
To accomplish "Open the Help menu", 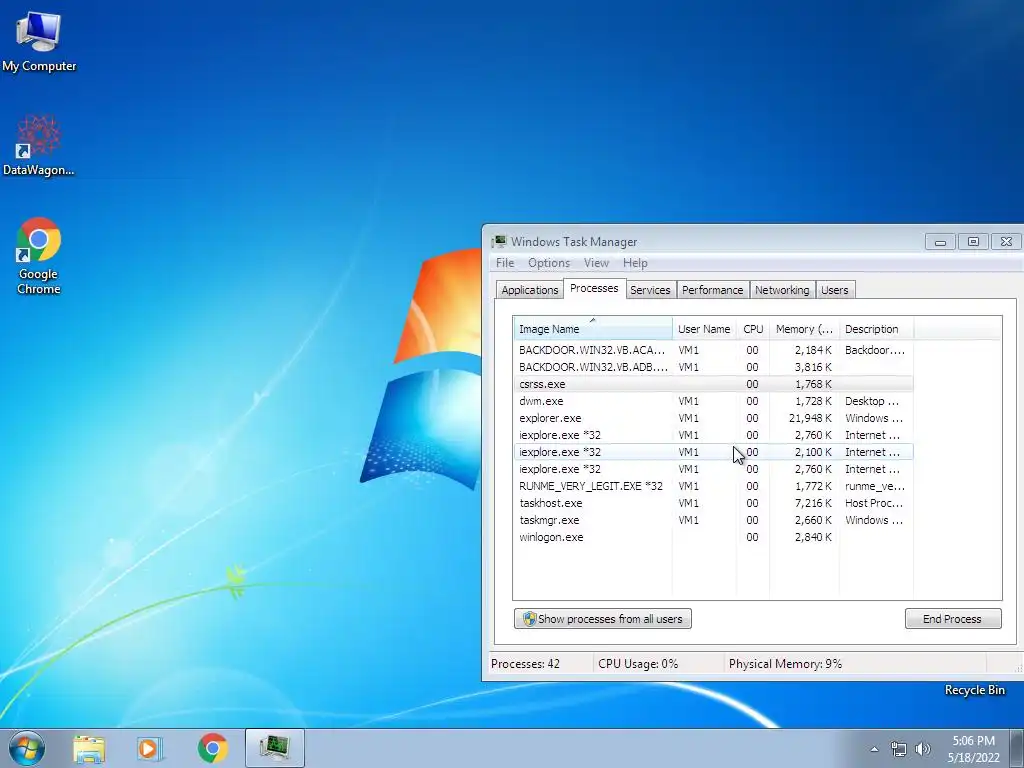I will (x=635, y=263).
